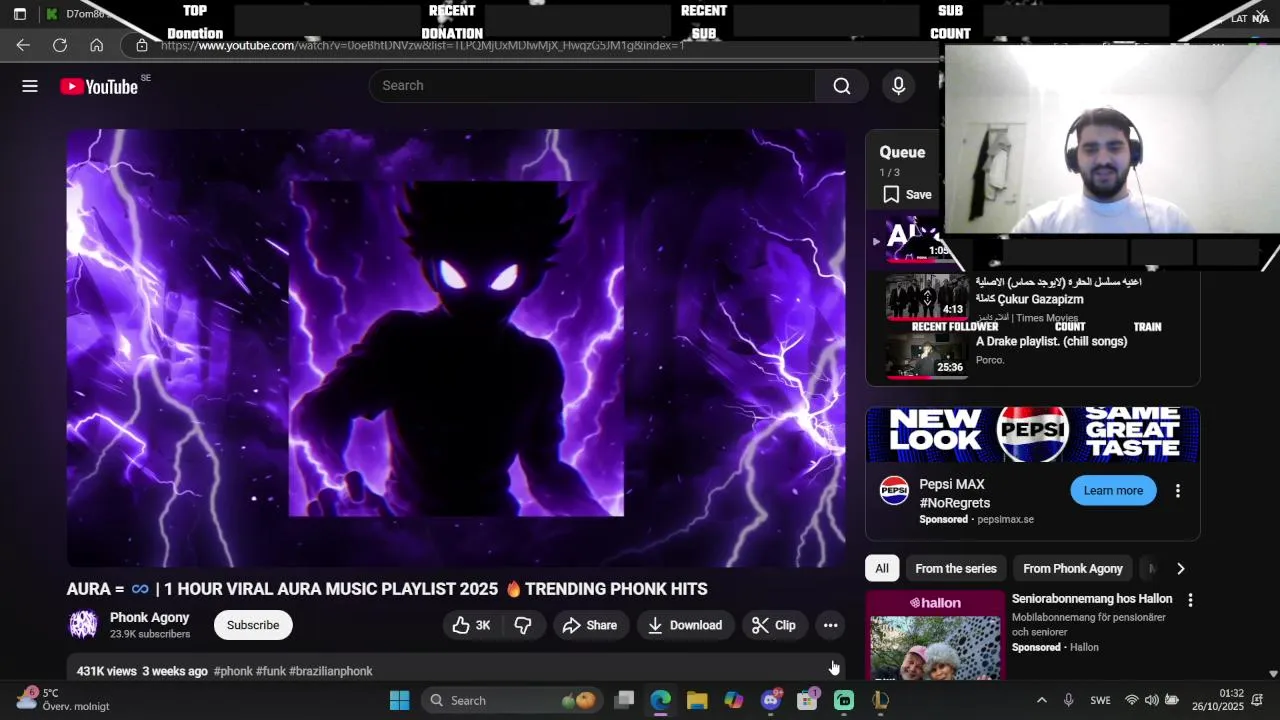This screenshot has width=1280, height=720.
Task: Like the video with thumbs up 3K
Action: click(472, 625)
